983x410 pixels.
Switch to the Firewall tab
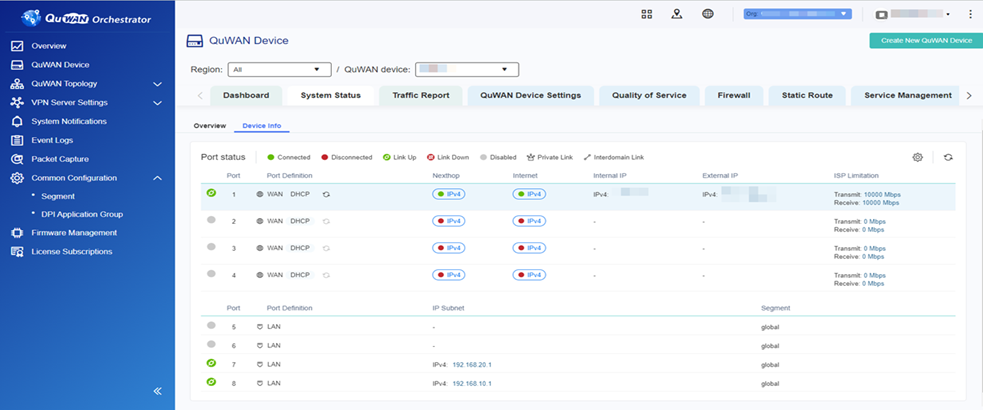(734, 95)
